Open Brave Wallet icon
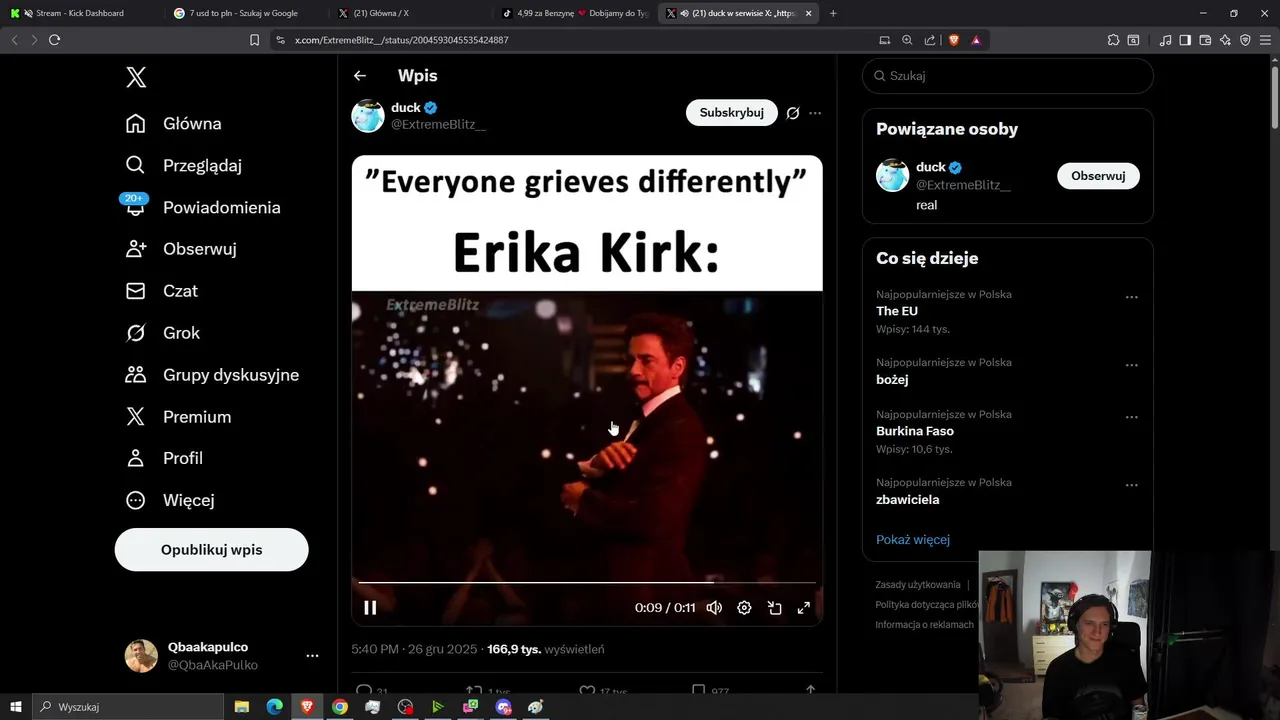The height and width of the screenshot is (720, 1280). pos(1205,40)
